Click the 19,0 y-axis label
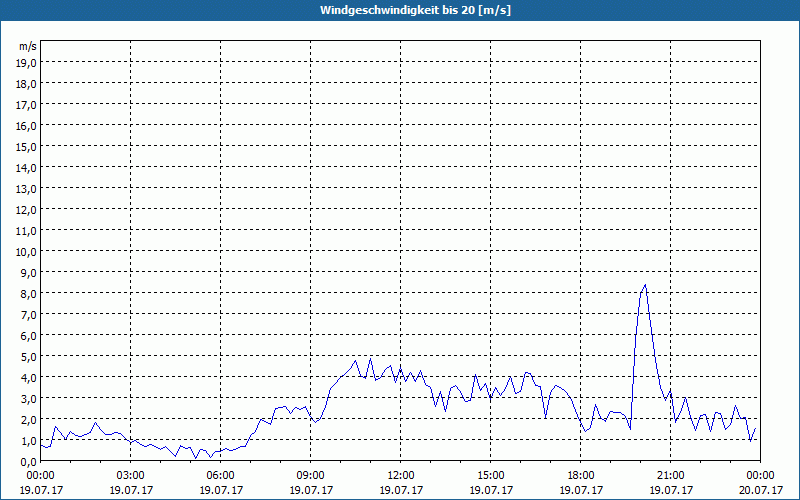This screenshot has width=800, height=500. tap(28, 62)
